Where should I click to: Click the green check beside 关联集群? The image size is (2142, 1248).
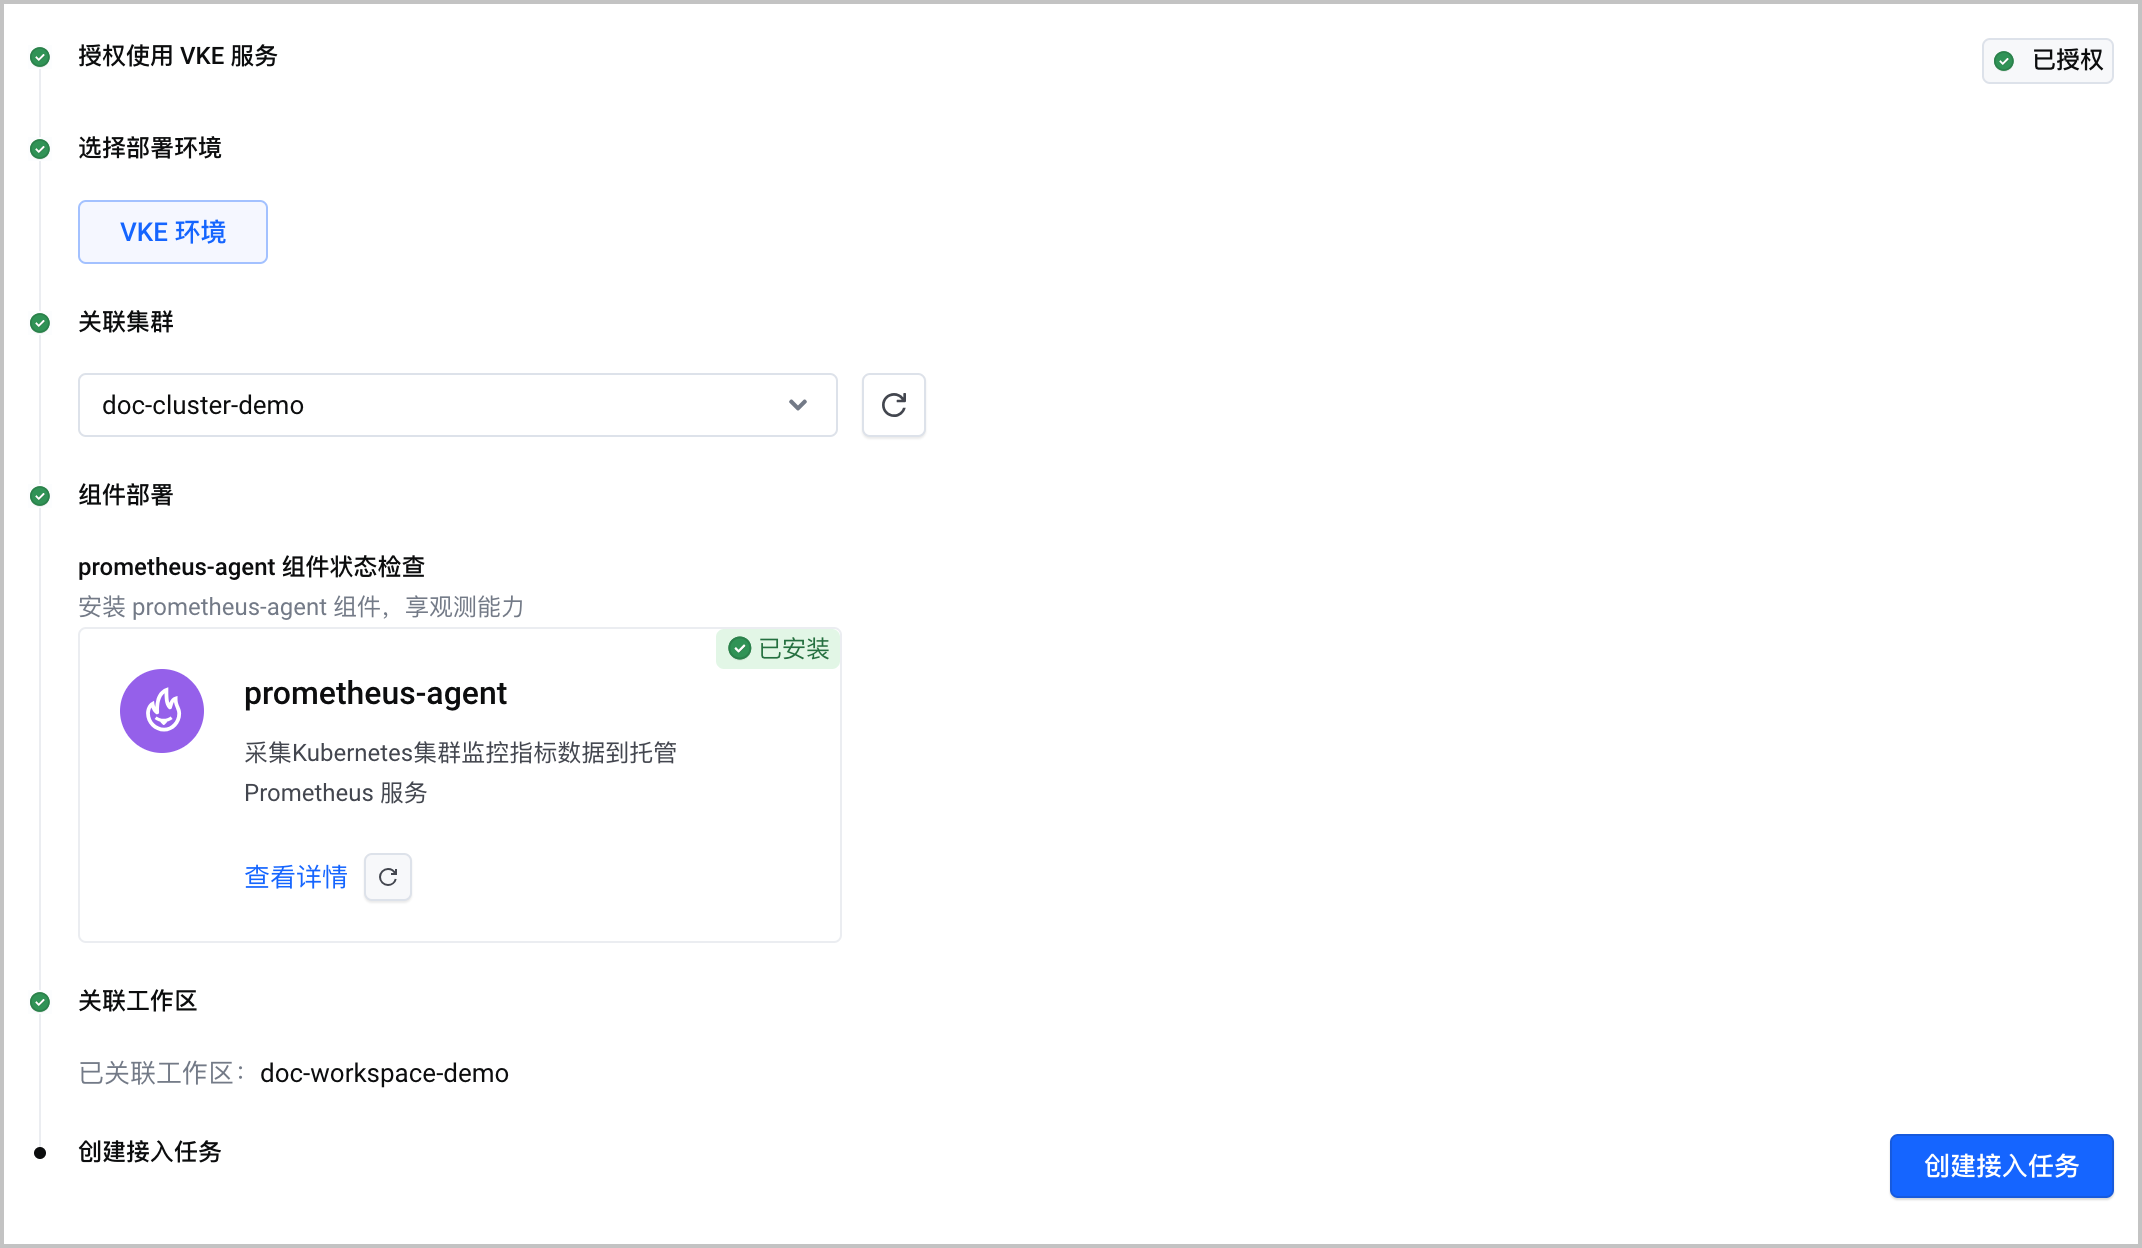40,323
